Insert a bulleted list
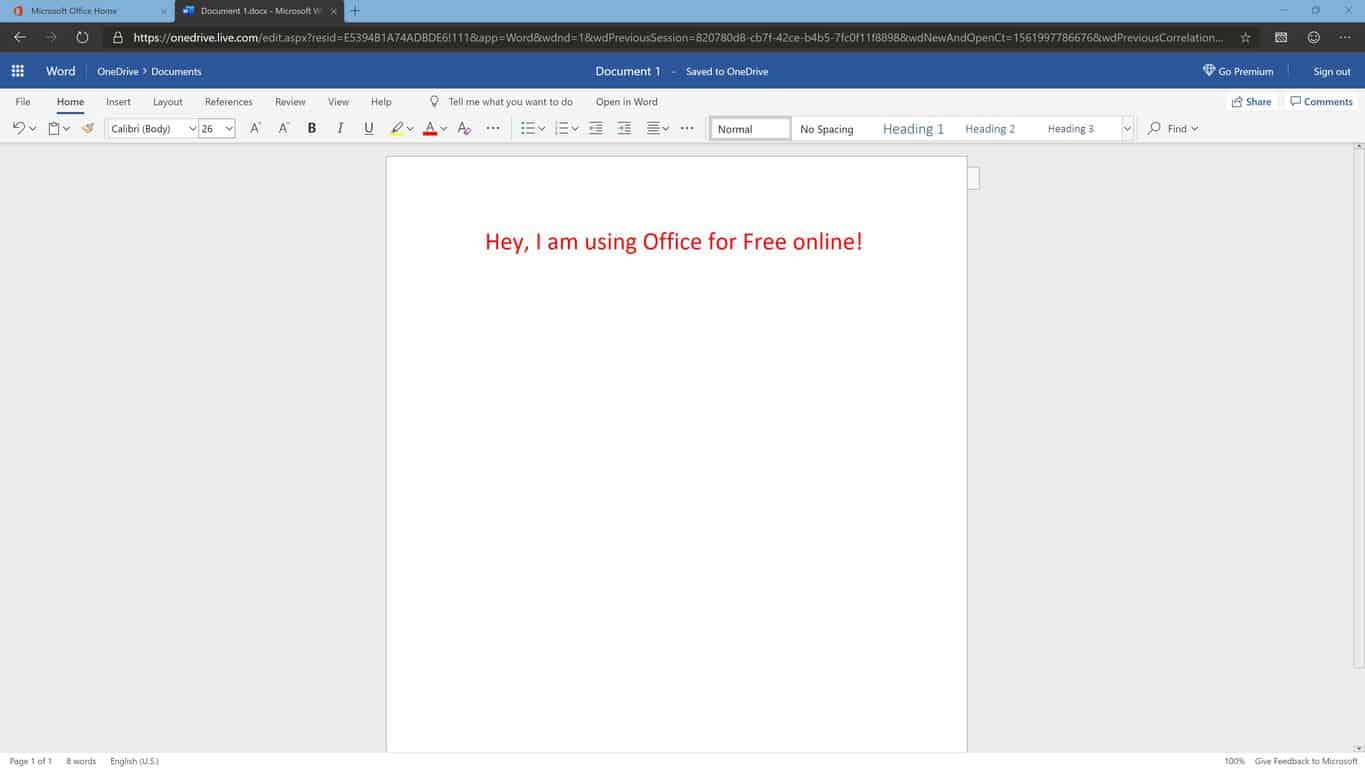1365x768 pixels. tap(528, 128)
